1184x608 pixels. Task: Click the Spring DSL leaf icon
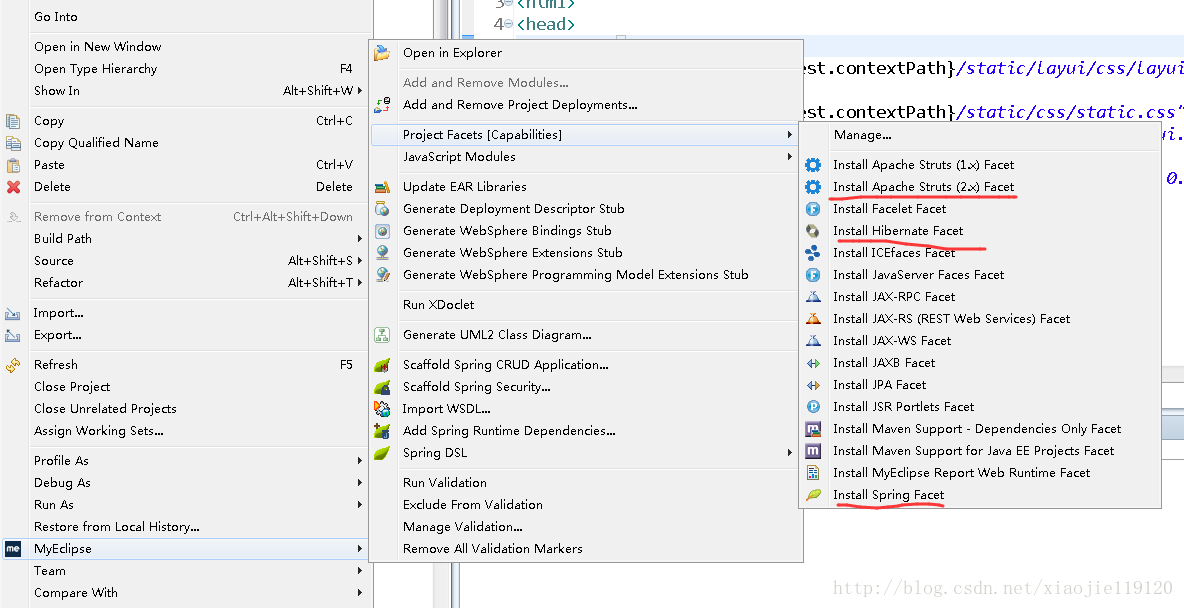pyautogui.click(x=383, y=452)
